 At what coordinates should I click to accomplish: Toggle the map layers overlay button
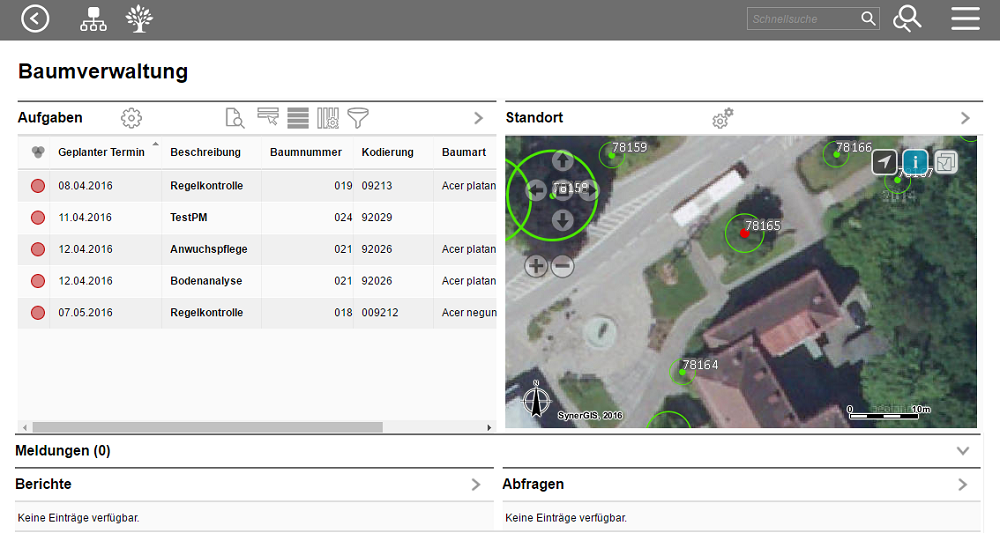click(946, 162)
